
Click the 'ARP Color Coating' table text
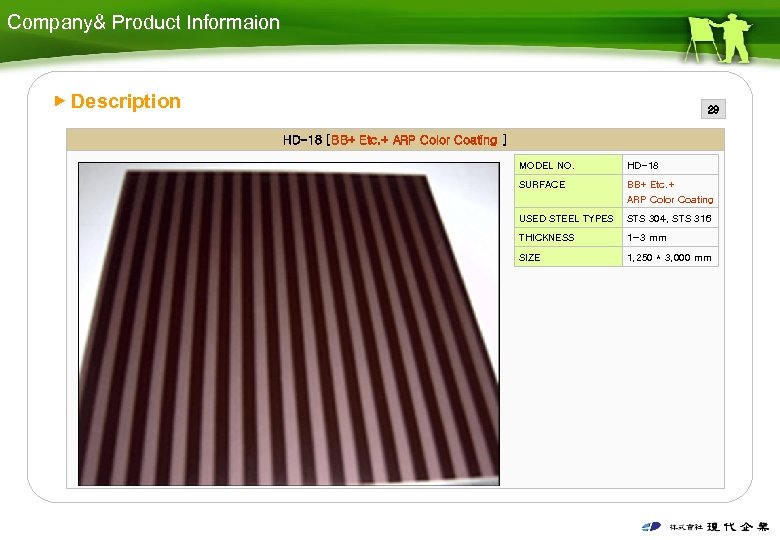pos(670,199)
